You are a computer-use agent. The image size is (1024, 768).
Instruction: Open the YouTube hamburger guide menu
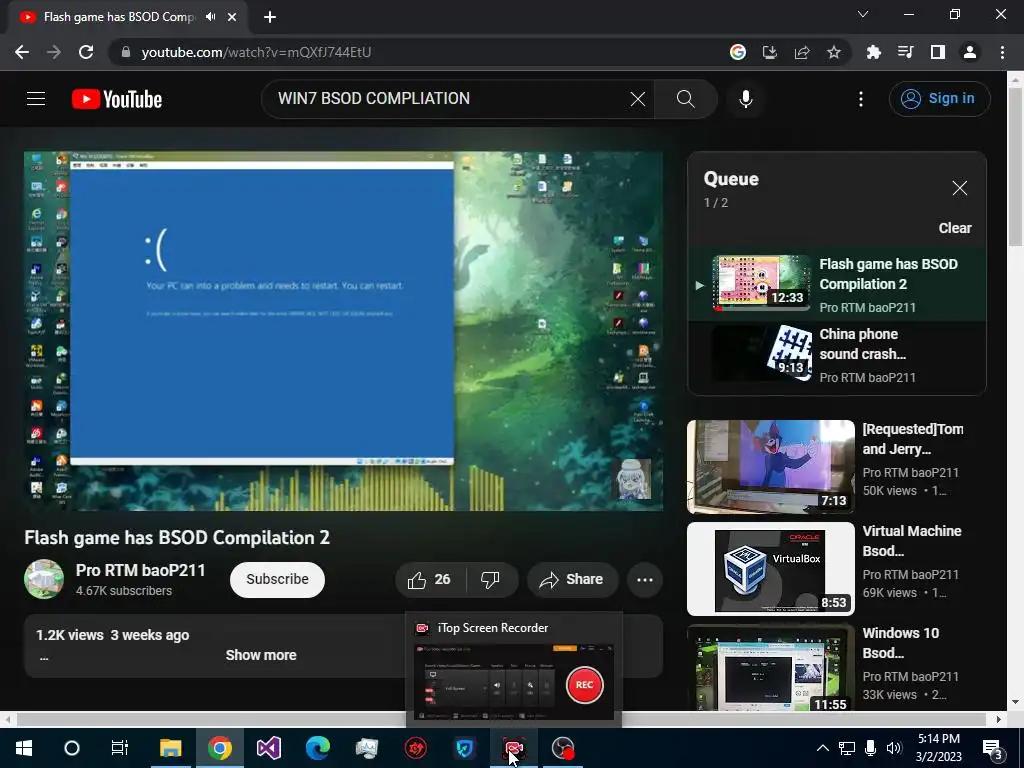click(x=36, y=99)
